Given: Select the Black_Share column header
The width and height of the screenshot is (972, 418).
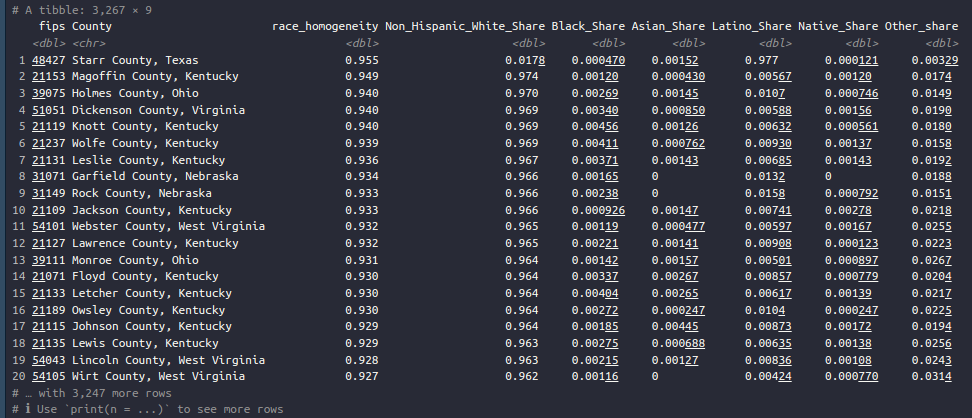Looking at the screenshot, I should point(588,25).
